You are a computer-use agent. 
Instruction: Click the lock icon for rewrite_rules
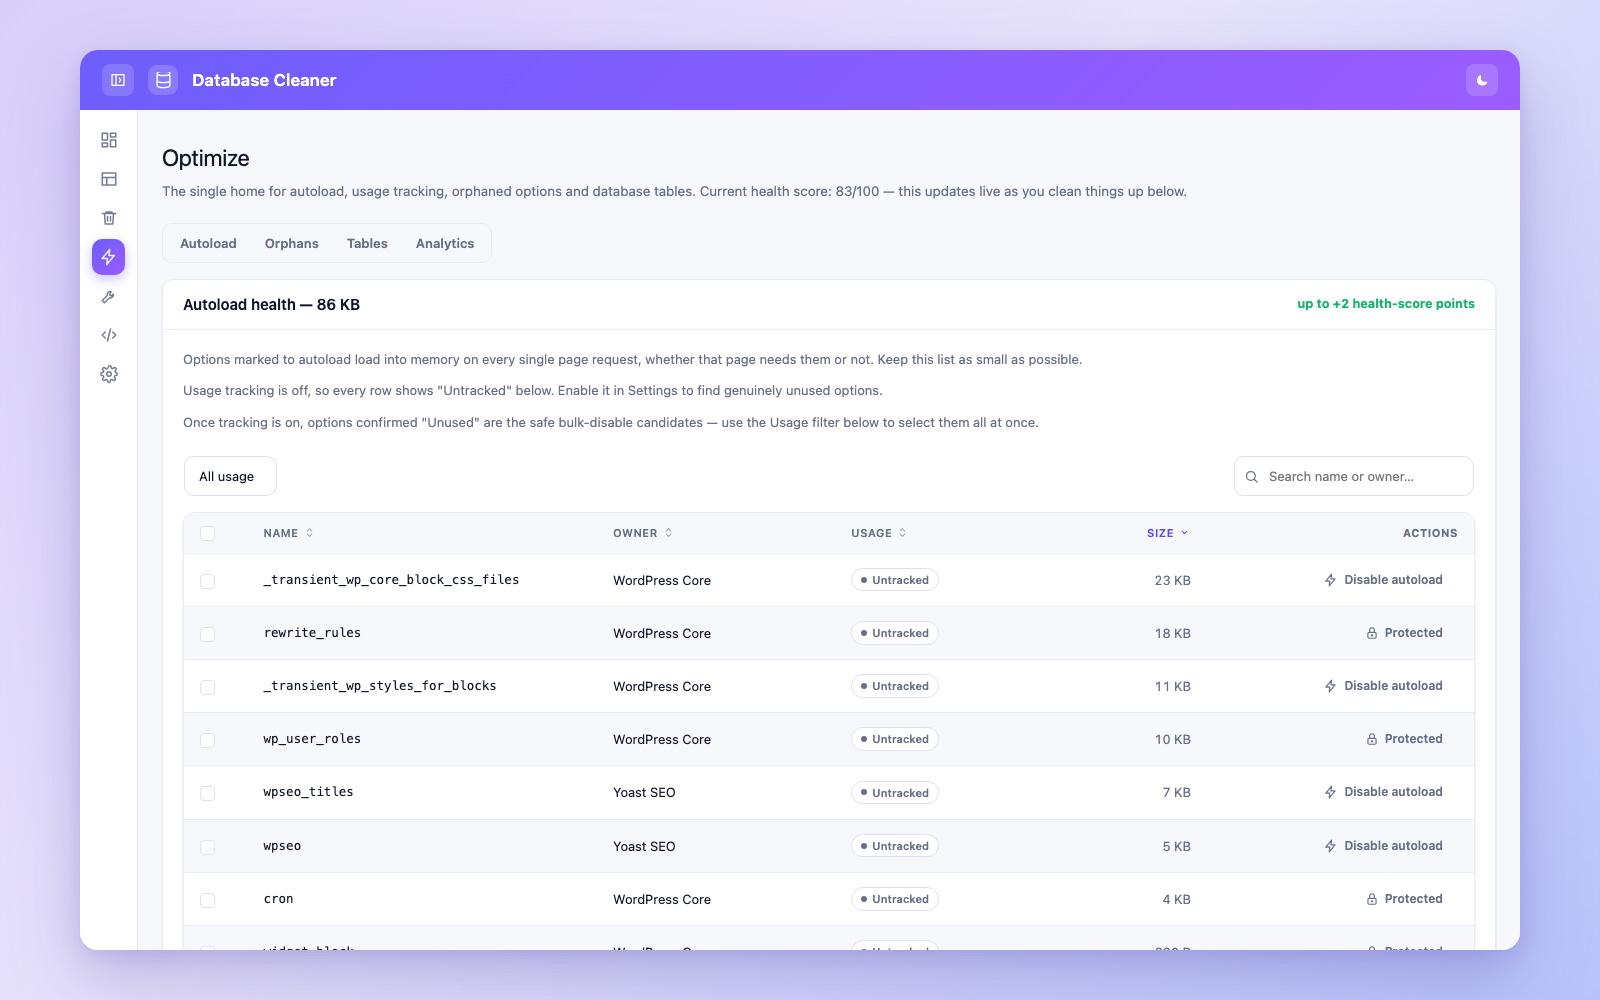point(1372,633)
